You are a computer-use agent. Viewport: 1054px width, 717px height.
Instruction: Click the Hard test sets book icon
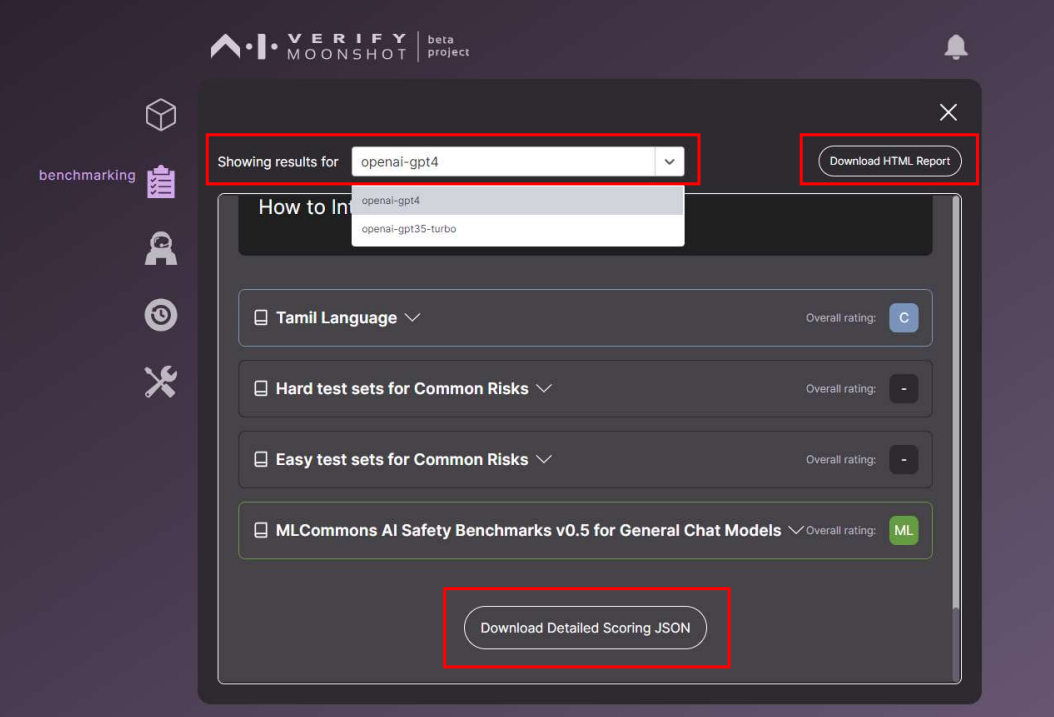(x=261, y=388)
